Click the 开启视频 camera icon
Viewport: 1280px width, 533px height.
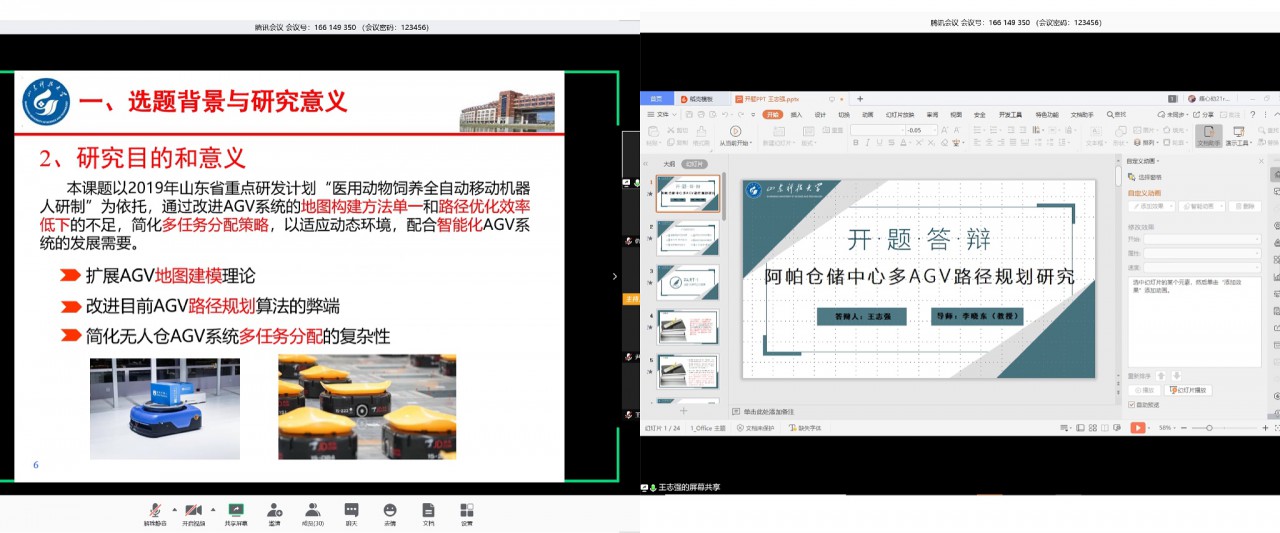coord(193,510)
